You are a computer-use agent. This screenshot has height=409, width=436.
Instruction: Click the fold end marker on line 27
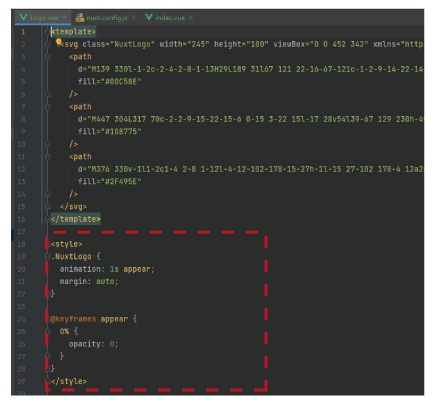click(47, 356)
